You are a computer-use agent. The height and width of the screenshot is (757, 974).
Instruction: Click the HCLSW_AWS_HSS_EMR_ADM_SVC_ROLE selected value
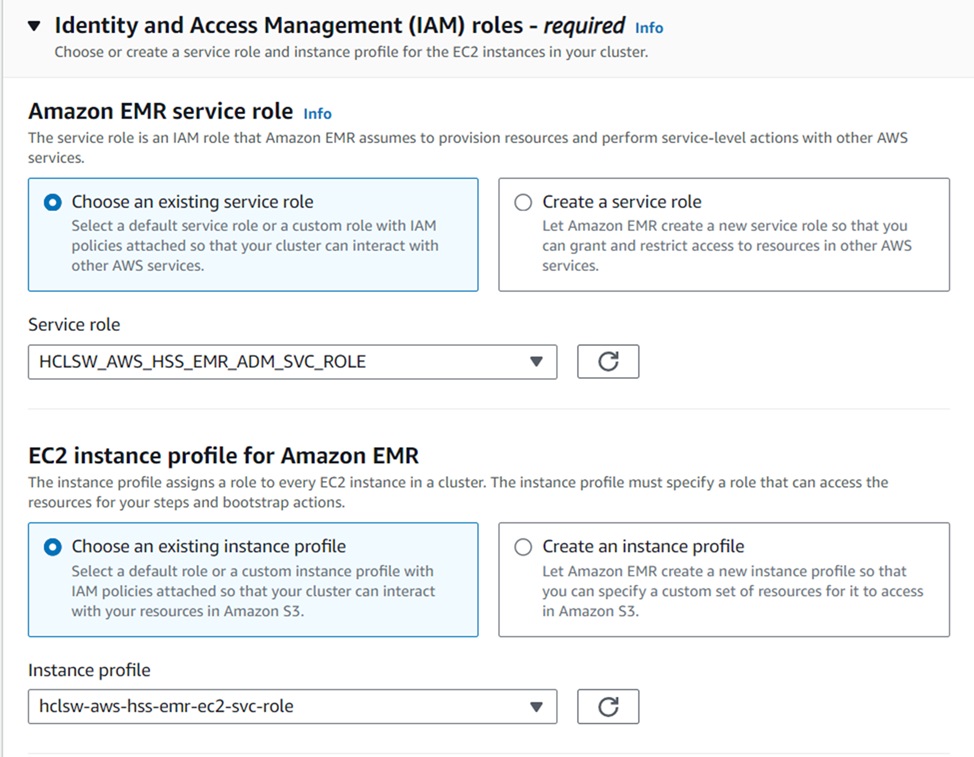coord(203,362)
